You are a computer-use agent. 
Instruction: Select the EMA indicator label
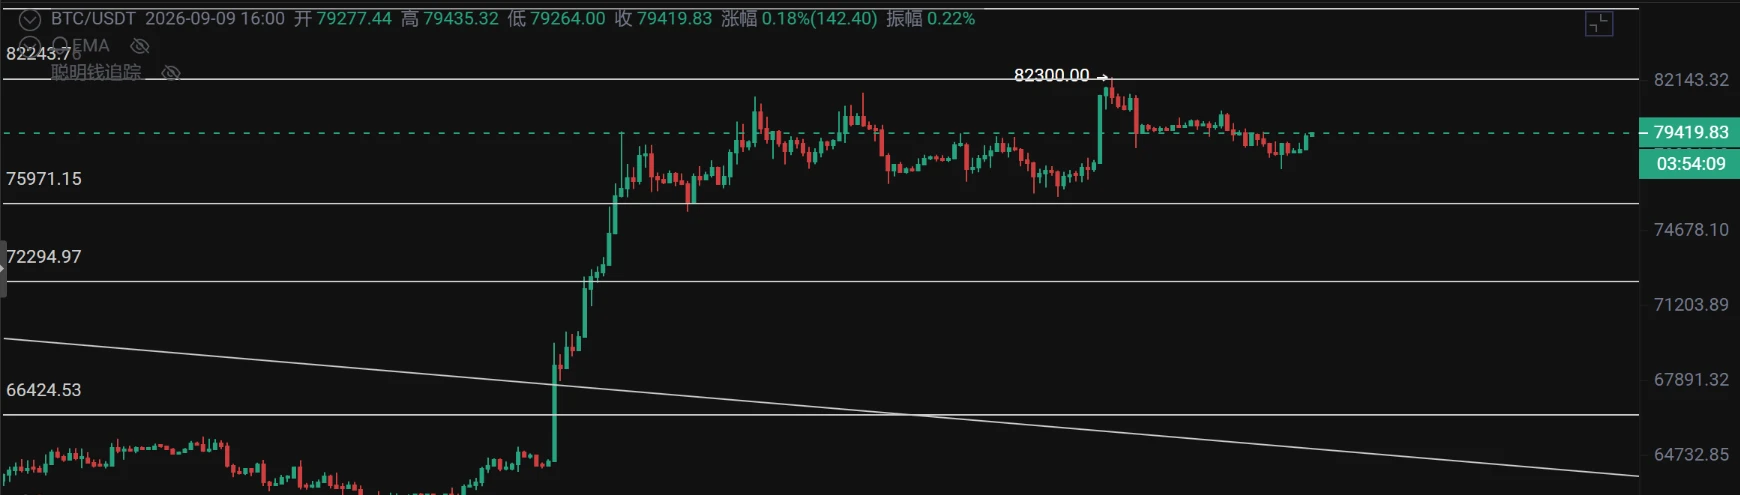coord(91,46)
